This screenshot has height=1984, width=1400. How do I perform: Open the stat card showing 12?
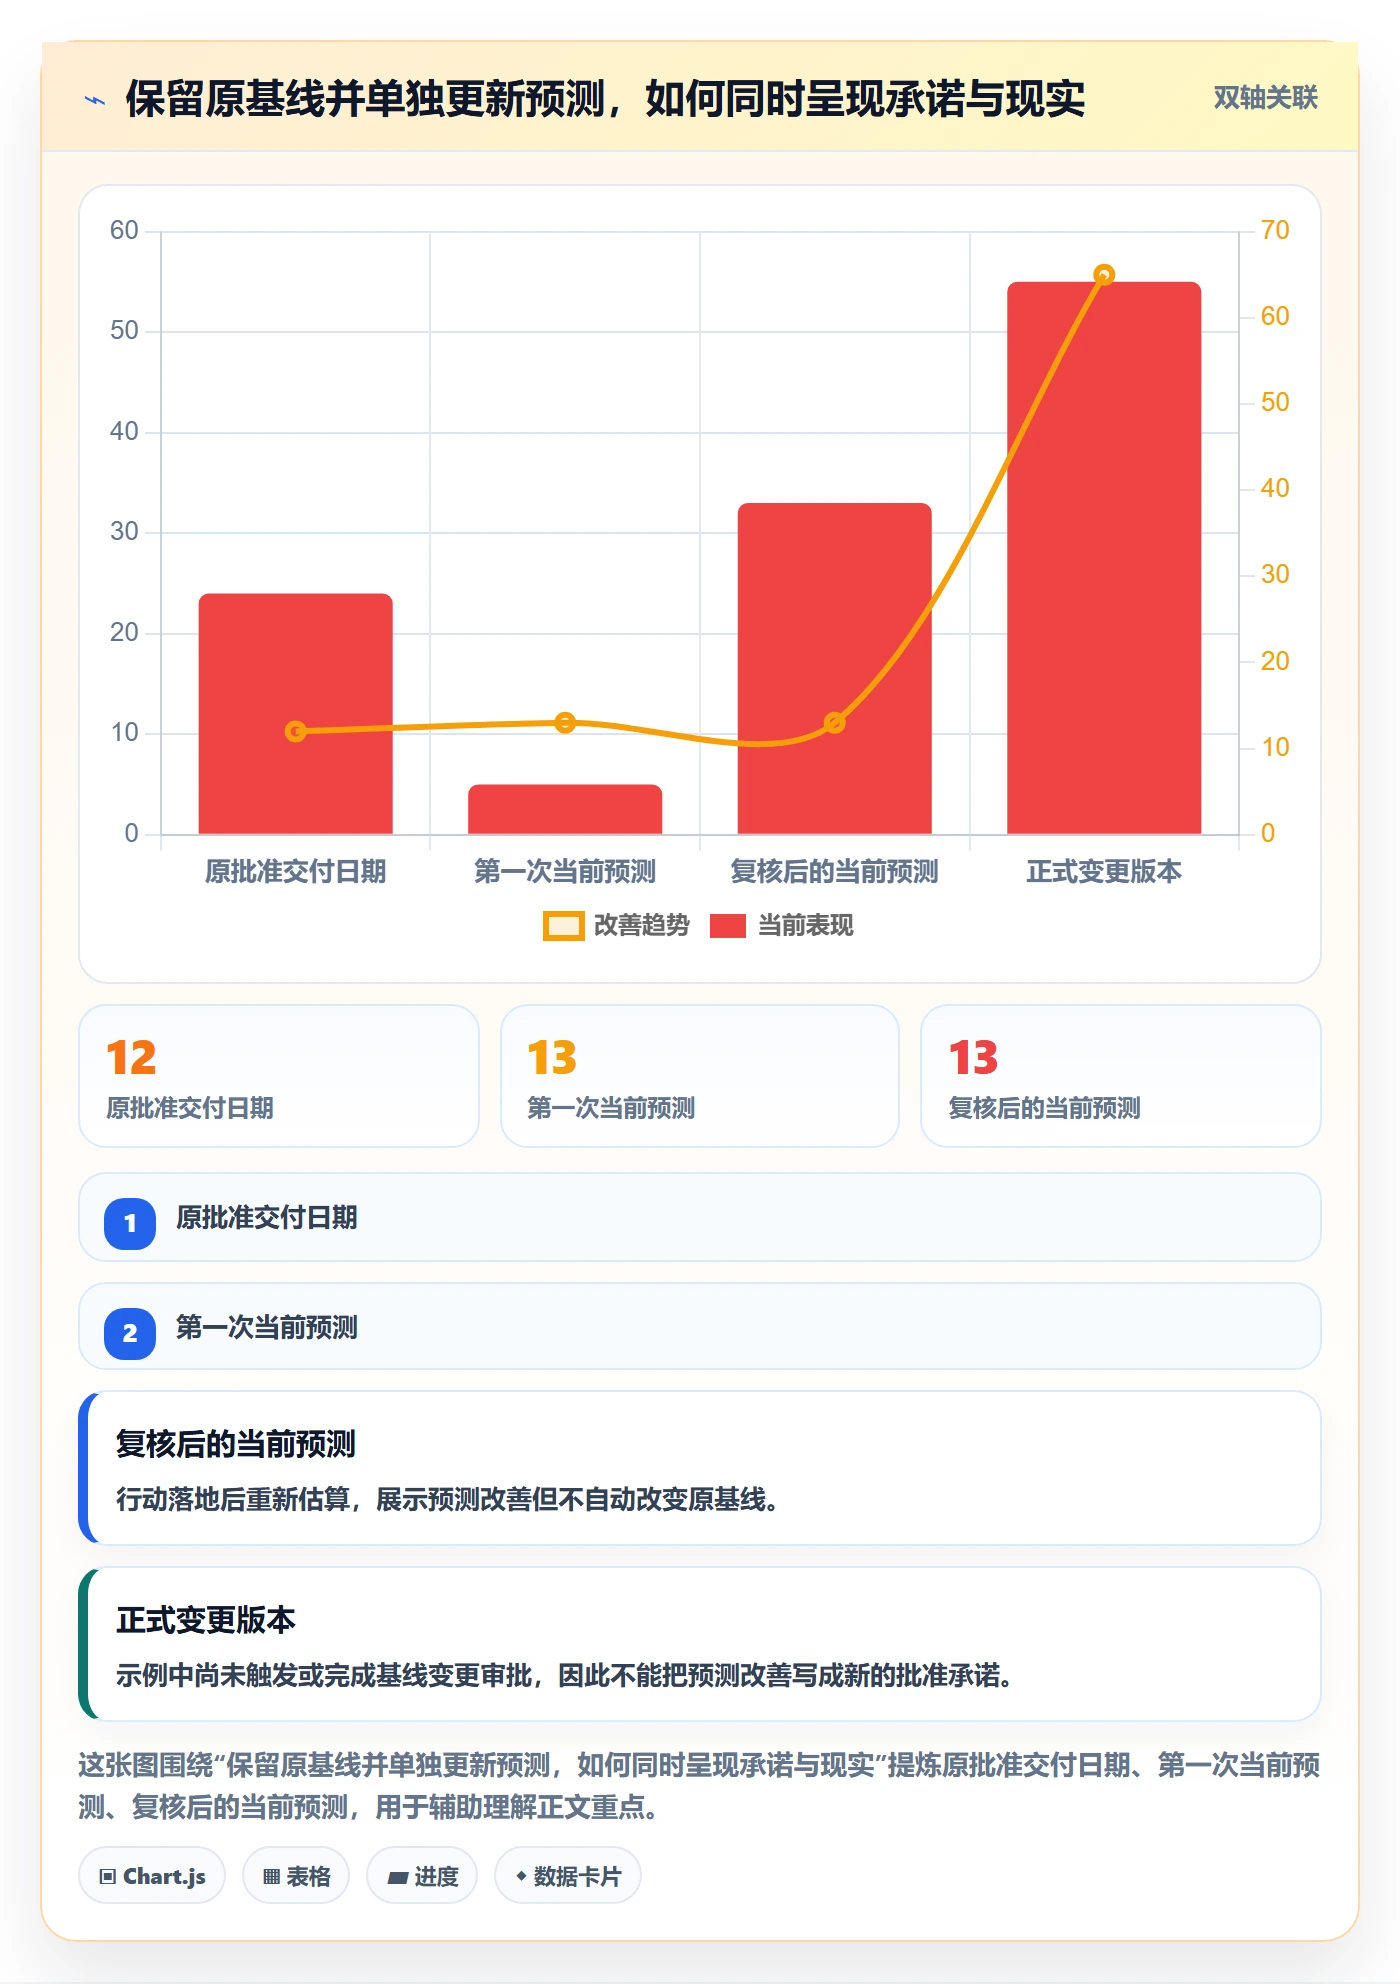(x=279, y=1076)
